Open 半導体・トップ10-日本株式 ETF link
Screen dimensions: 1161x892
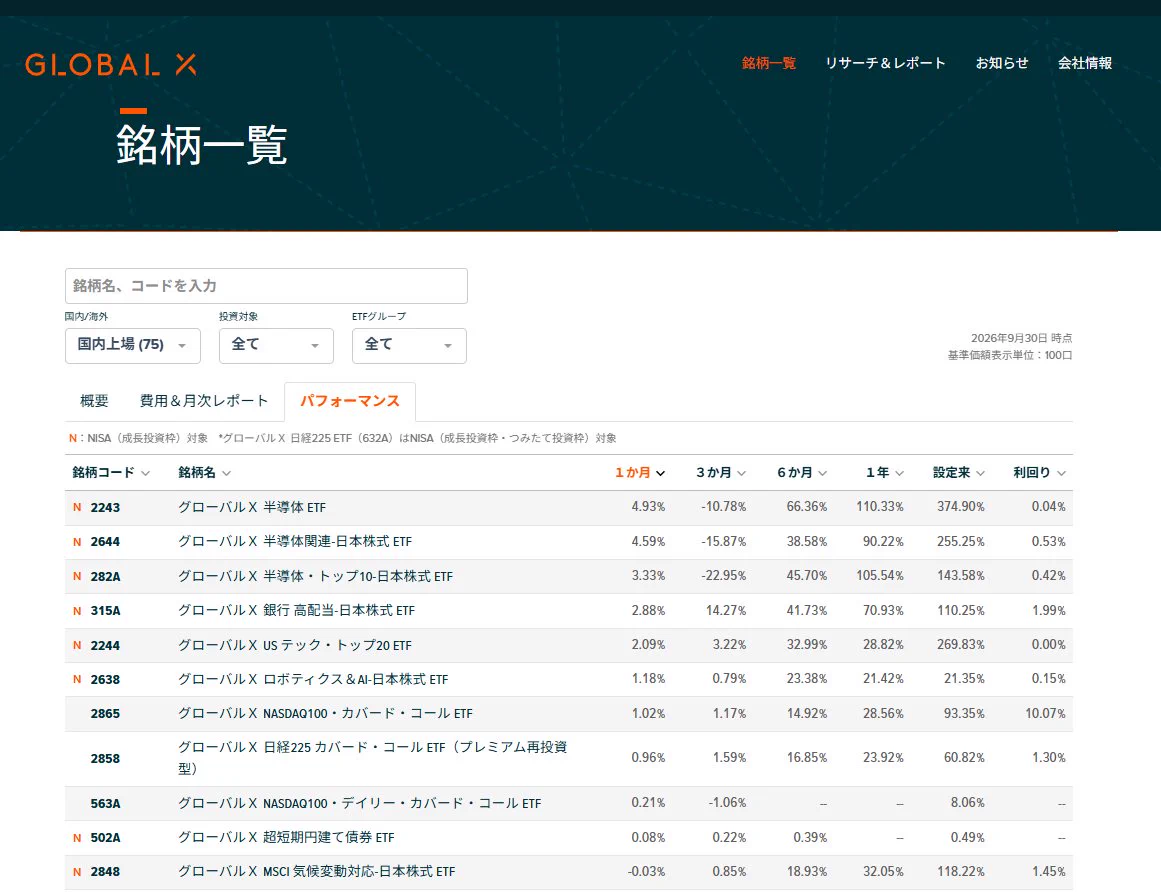(315, 577)
